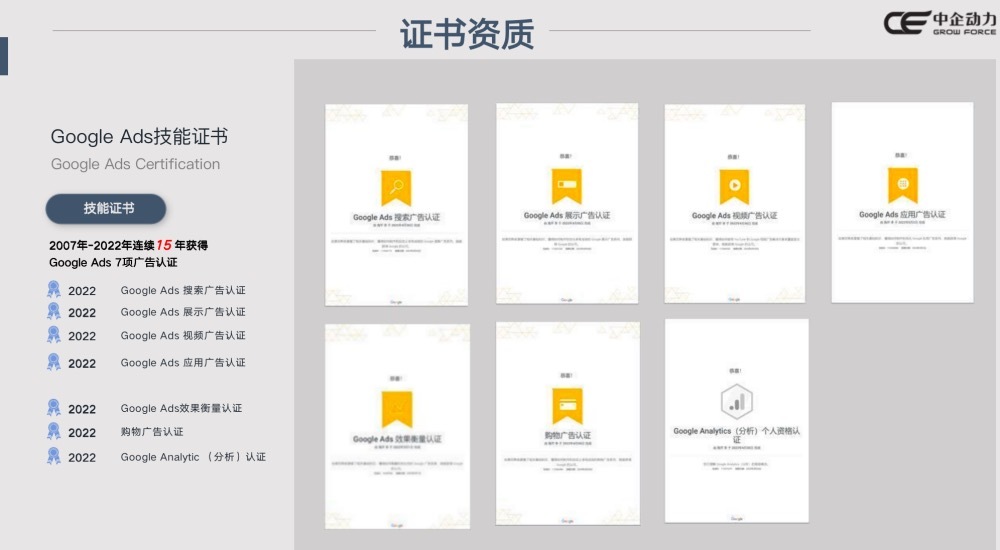Click list entry Google Ads 应用广告认证

(183, 362)
